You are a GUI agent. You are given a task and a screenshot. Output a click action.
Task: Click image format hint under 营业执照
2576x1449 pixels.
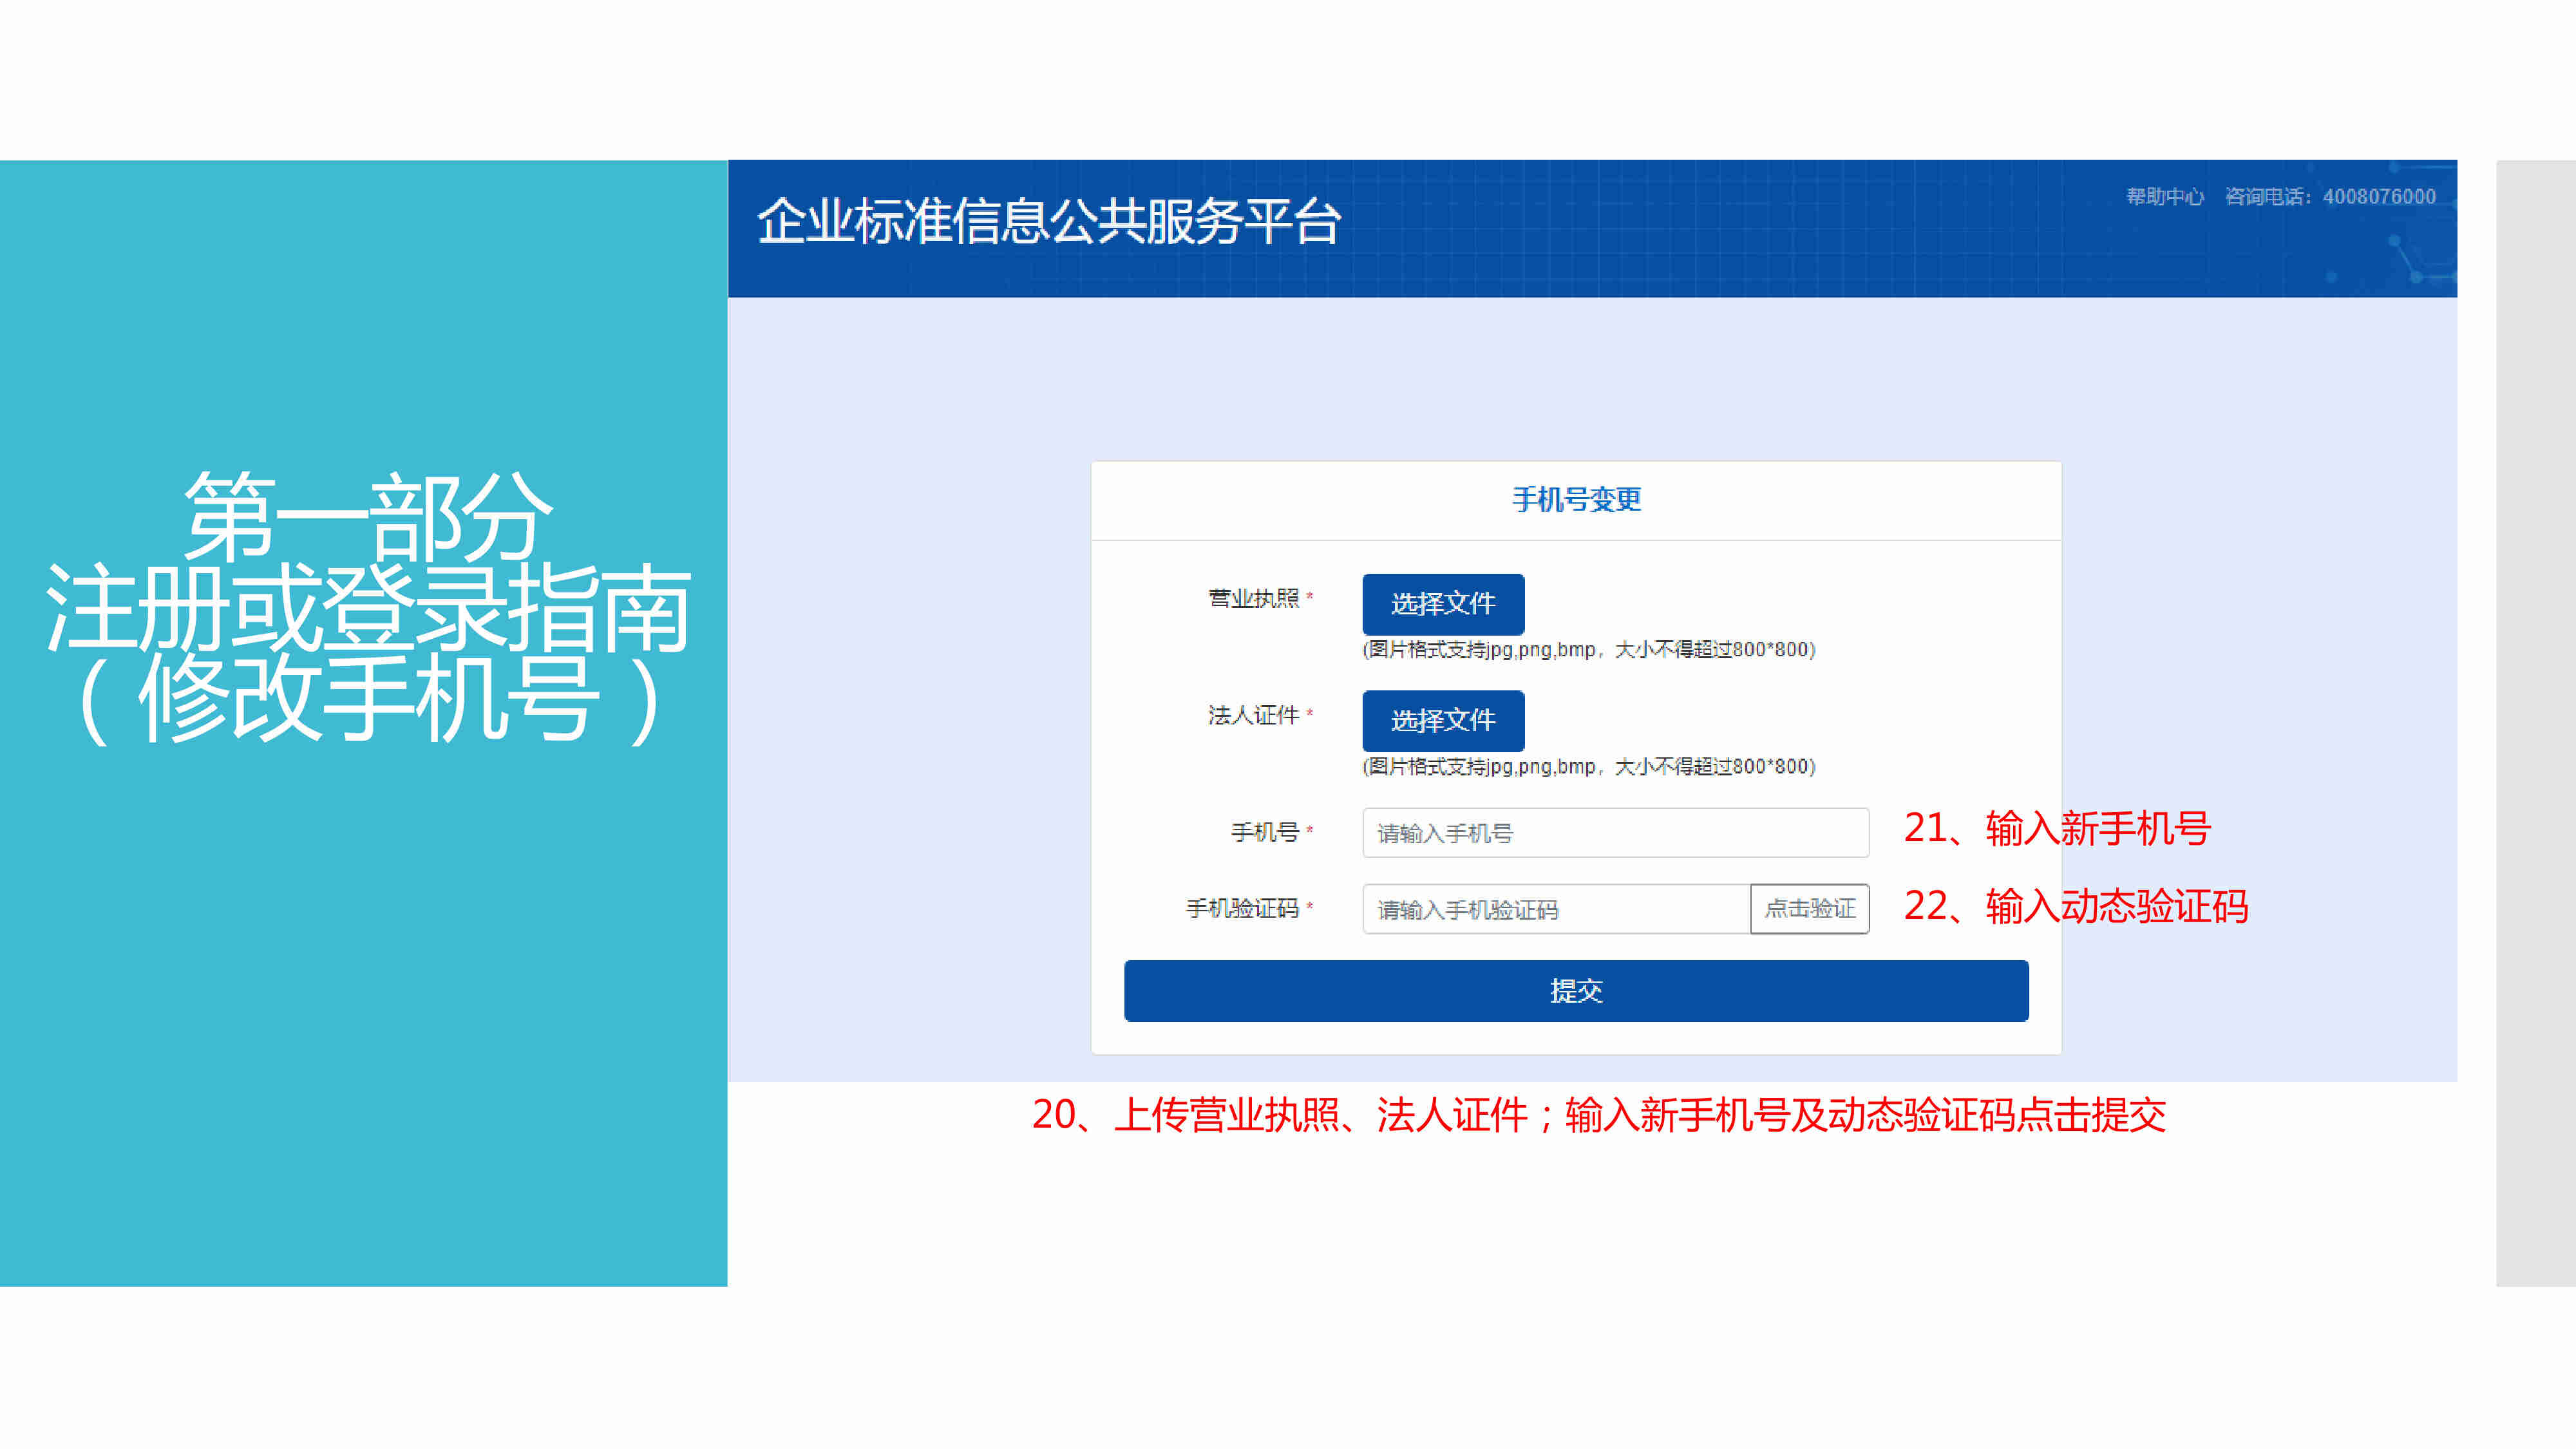point(1588,650)
